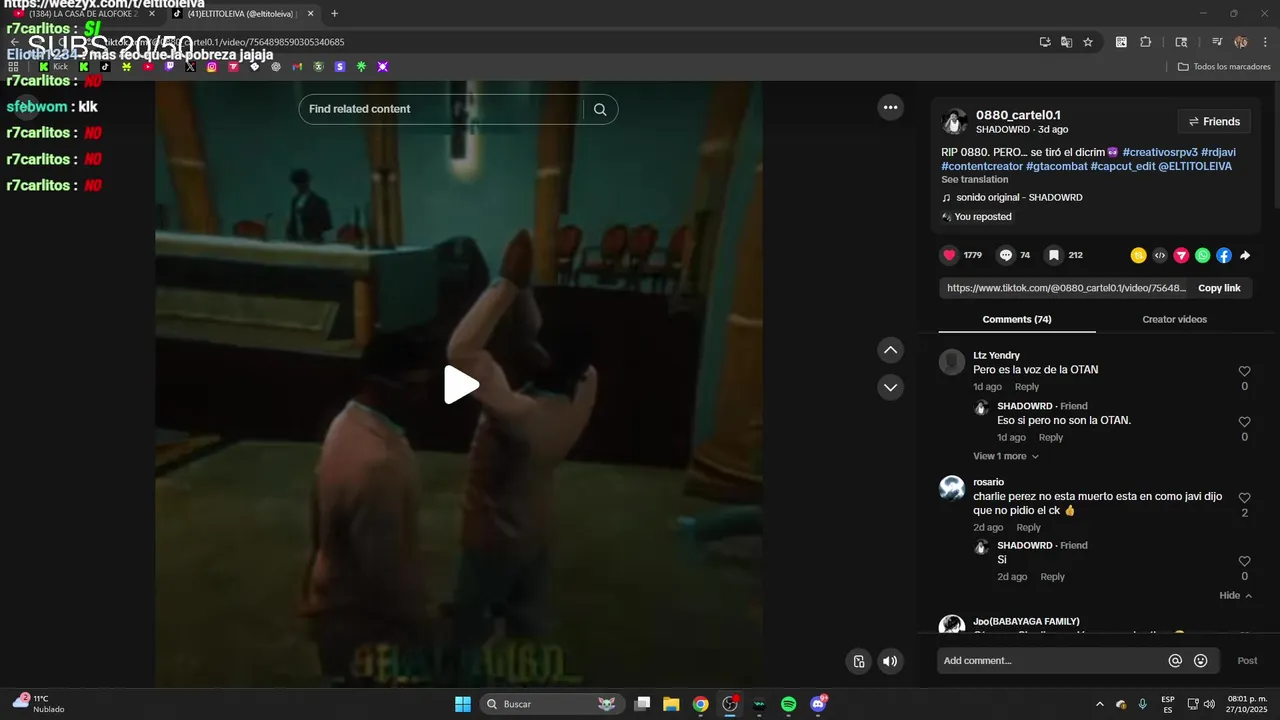Select the ELTITOLEIVA TikTok browser tab

click(243, 14)
